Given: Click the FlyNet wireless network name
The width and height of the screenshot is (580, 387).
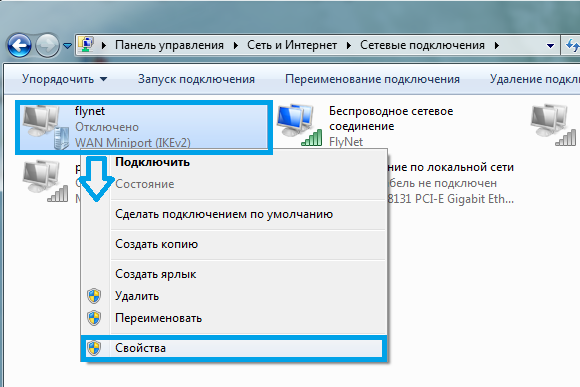Looking at the screenshot, I should coord(346,142).
